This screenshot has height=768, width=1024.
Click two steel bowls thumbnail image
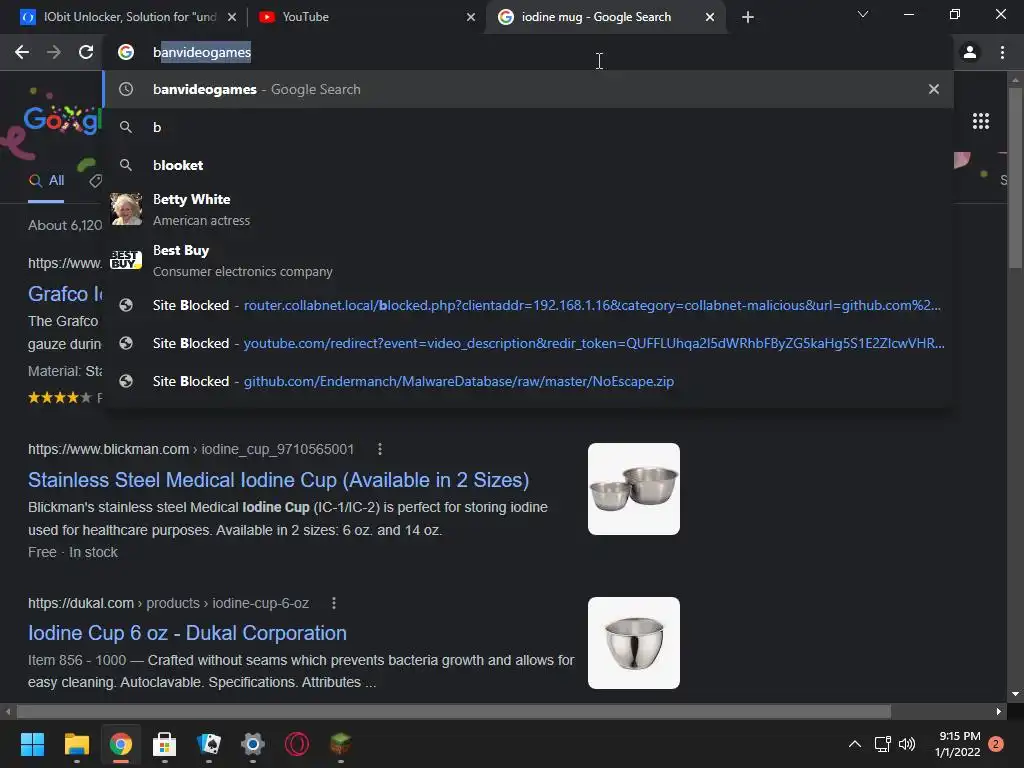pos(633,488)
